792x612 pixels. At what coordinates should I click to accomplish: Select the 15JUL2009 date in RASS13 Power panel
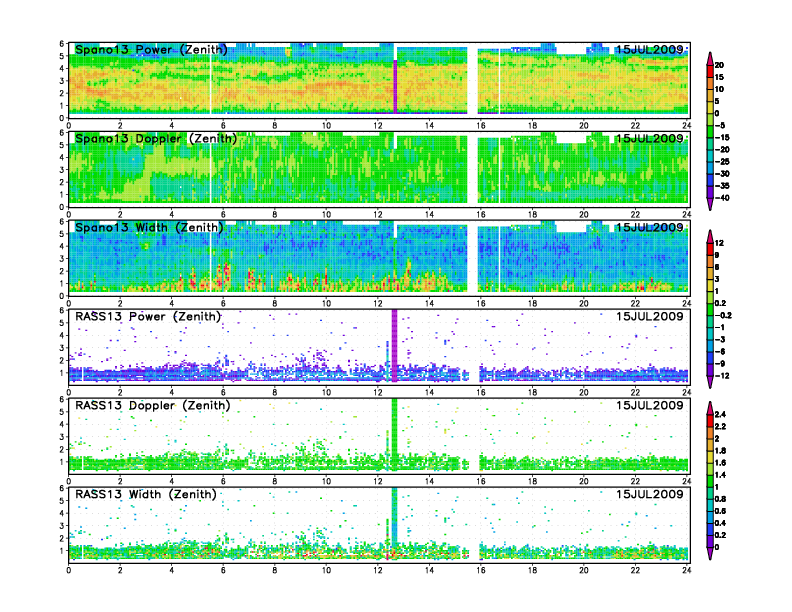(649, 317)
